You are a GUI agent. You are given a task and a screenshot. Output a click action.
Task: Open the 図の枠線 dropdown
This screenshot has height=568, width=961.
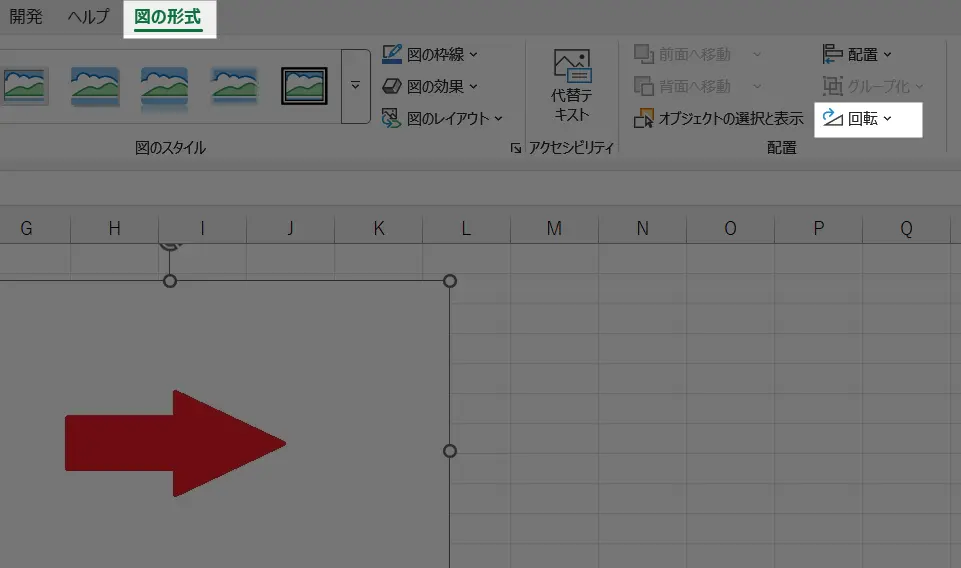click(430, 55)
